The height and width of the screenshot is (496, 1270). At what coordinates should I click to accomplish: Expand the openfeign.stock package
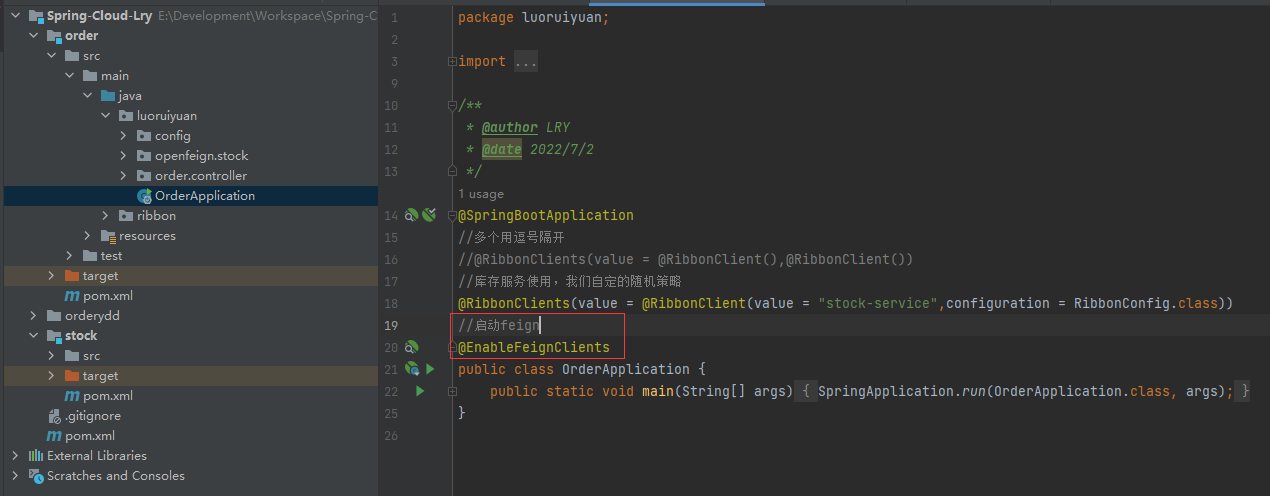click(123, 156)
